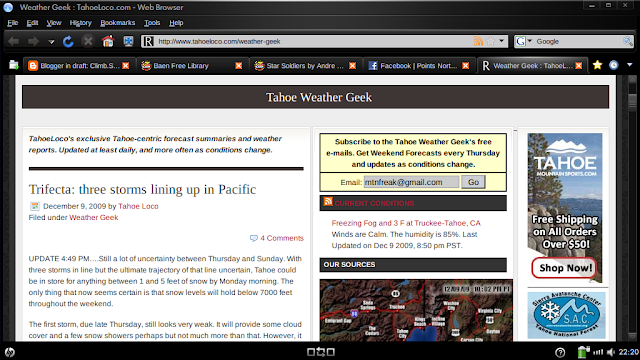Click the network signal icon

tap(598, 352)
